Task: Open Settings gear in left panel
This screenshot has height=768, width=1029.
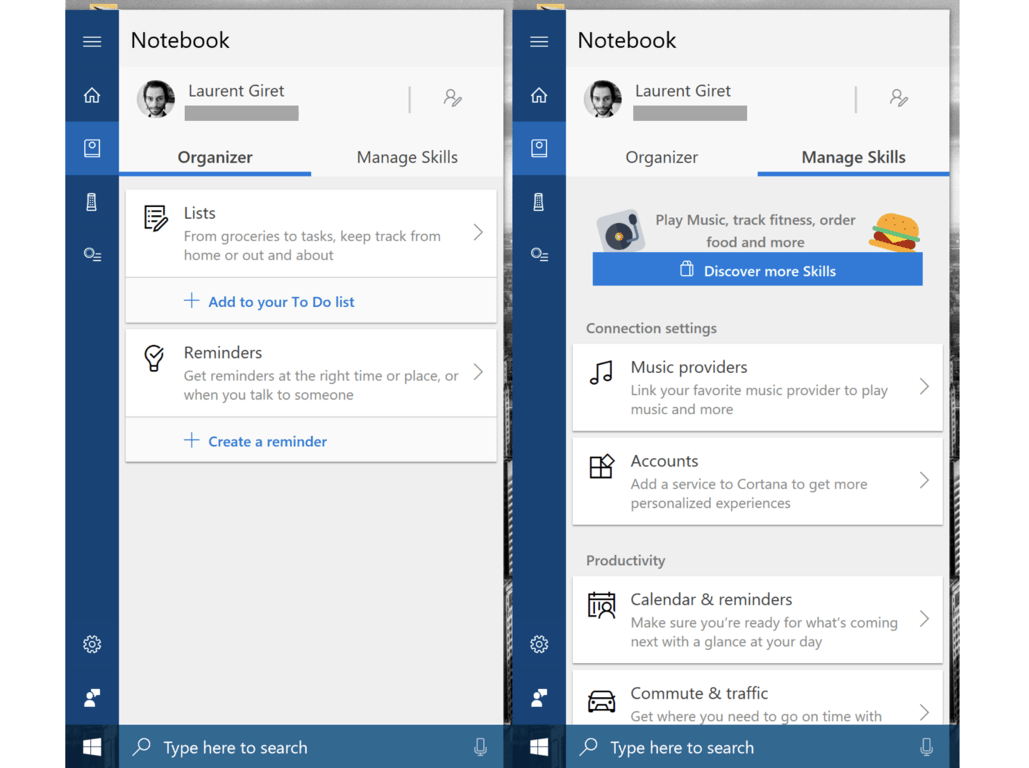Action: (x=92, y=644)
